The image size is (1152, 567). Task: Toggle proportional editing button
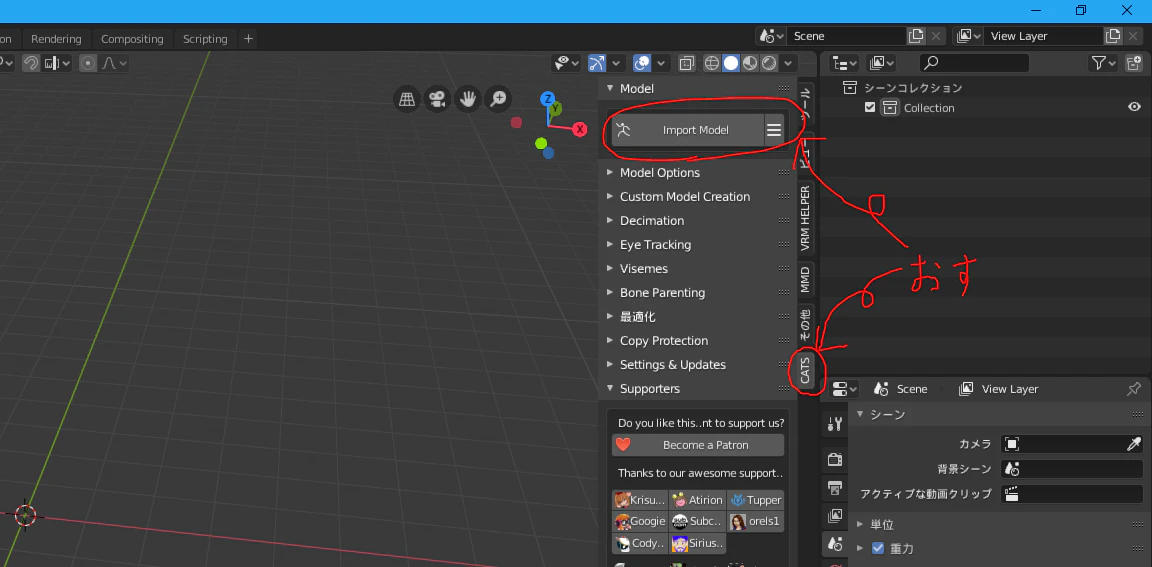pos(88,63)
